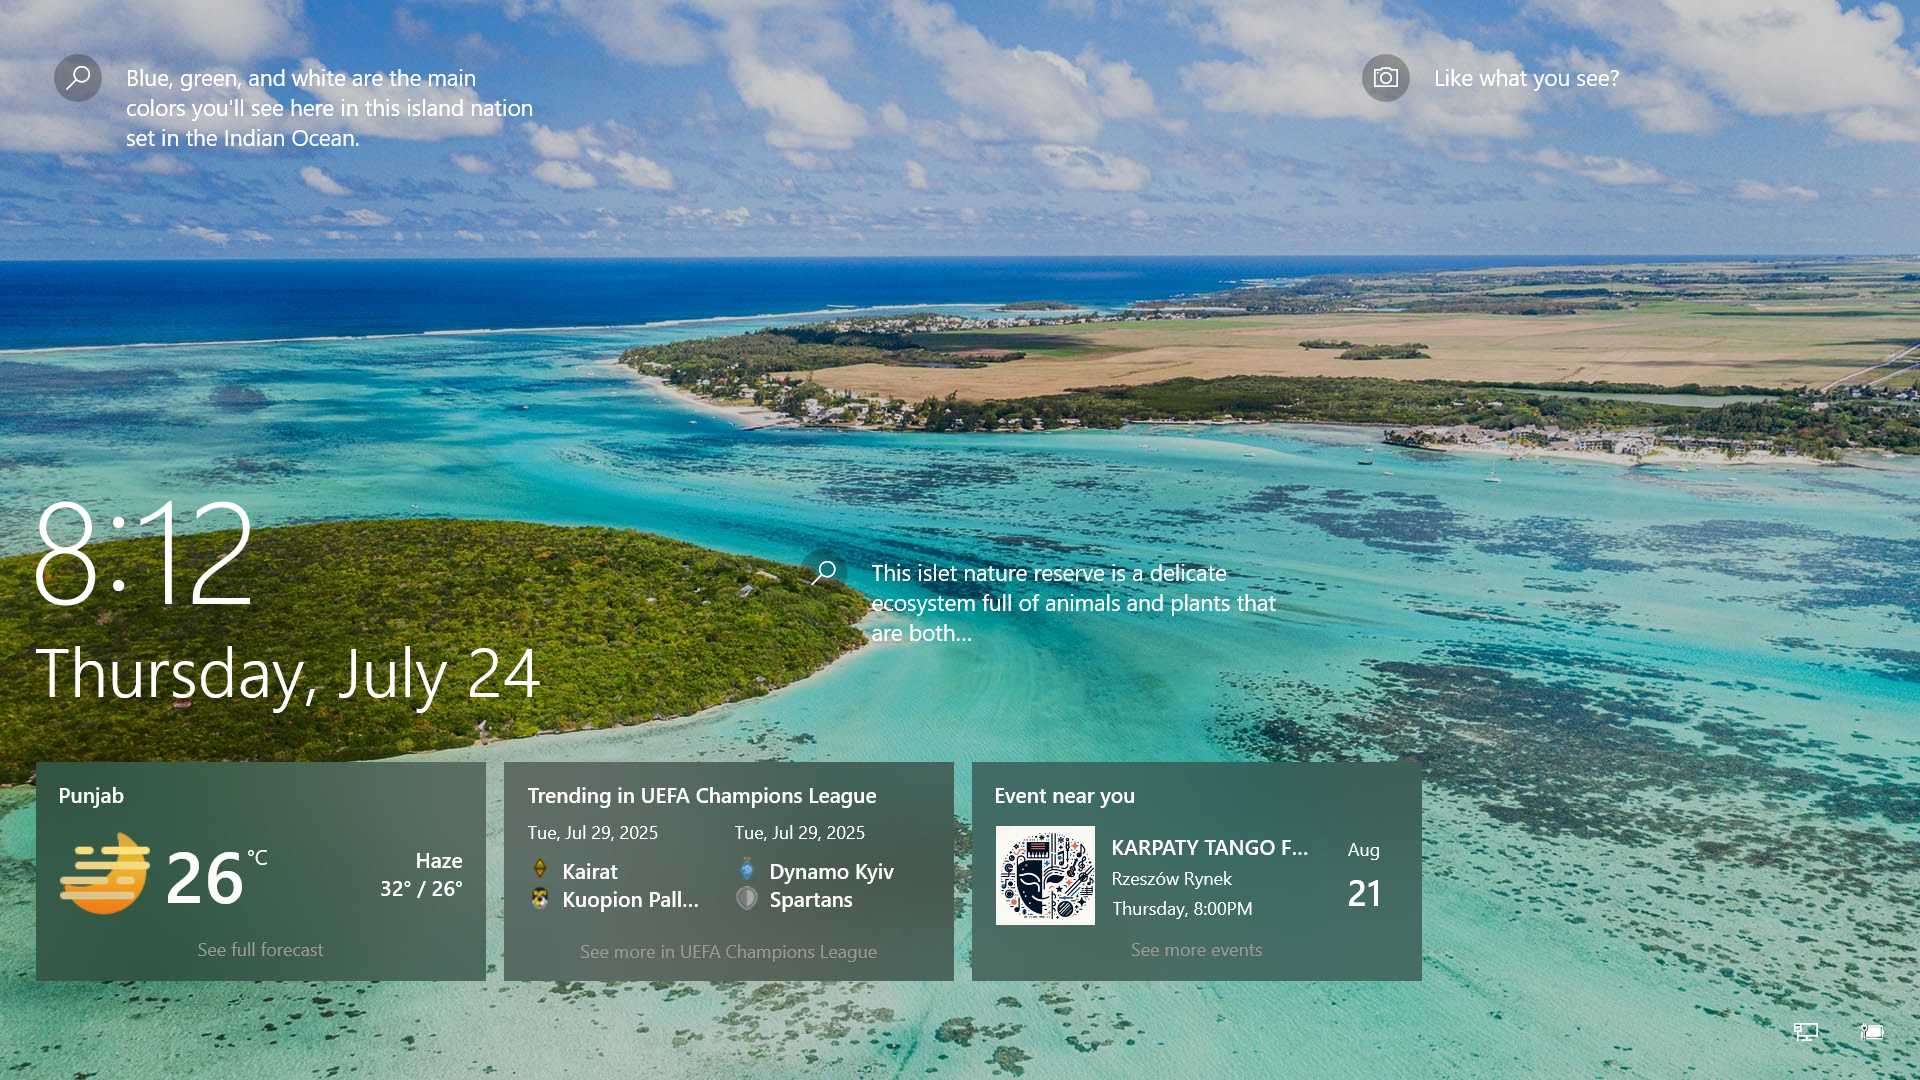Click the 32° / 26° high-low temperatures
The width and height of the screenshot is (1920, 1080).
(421, 889)
